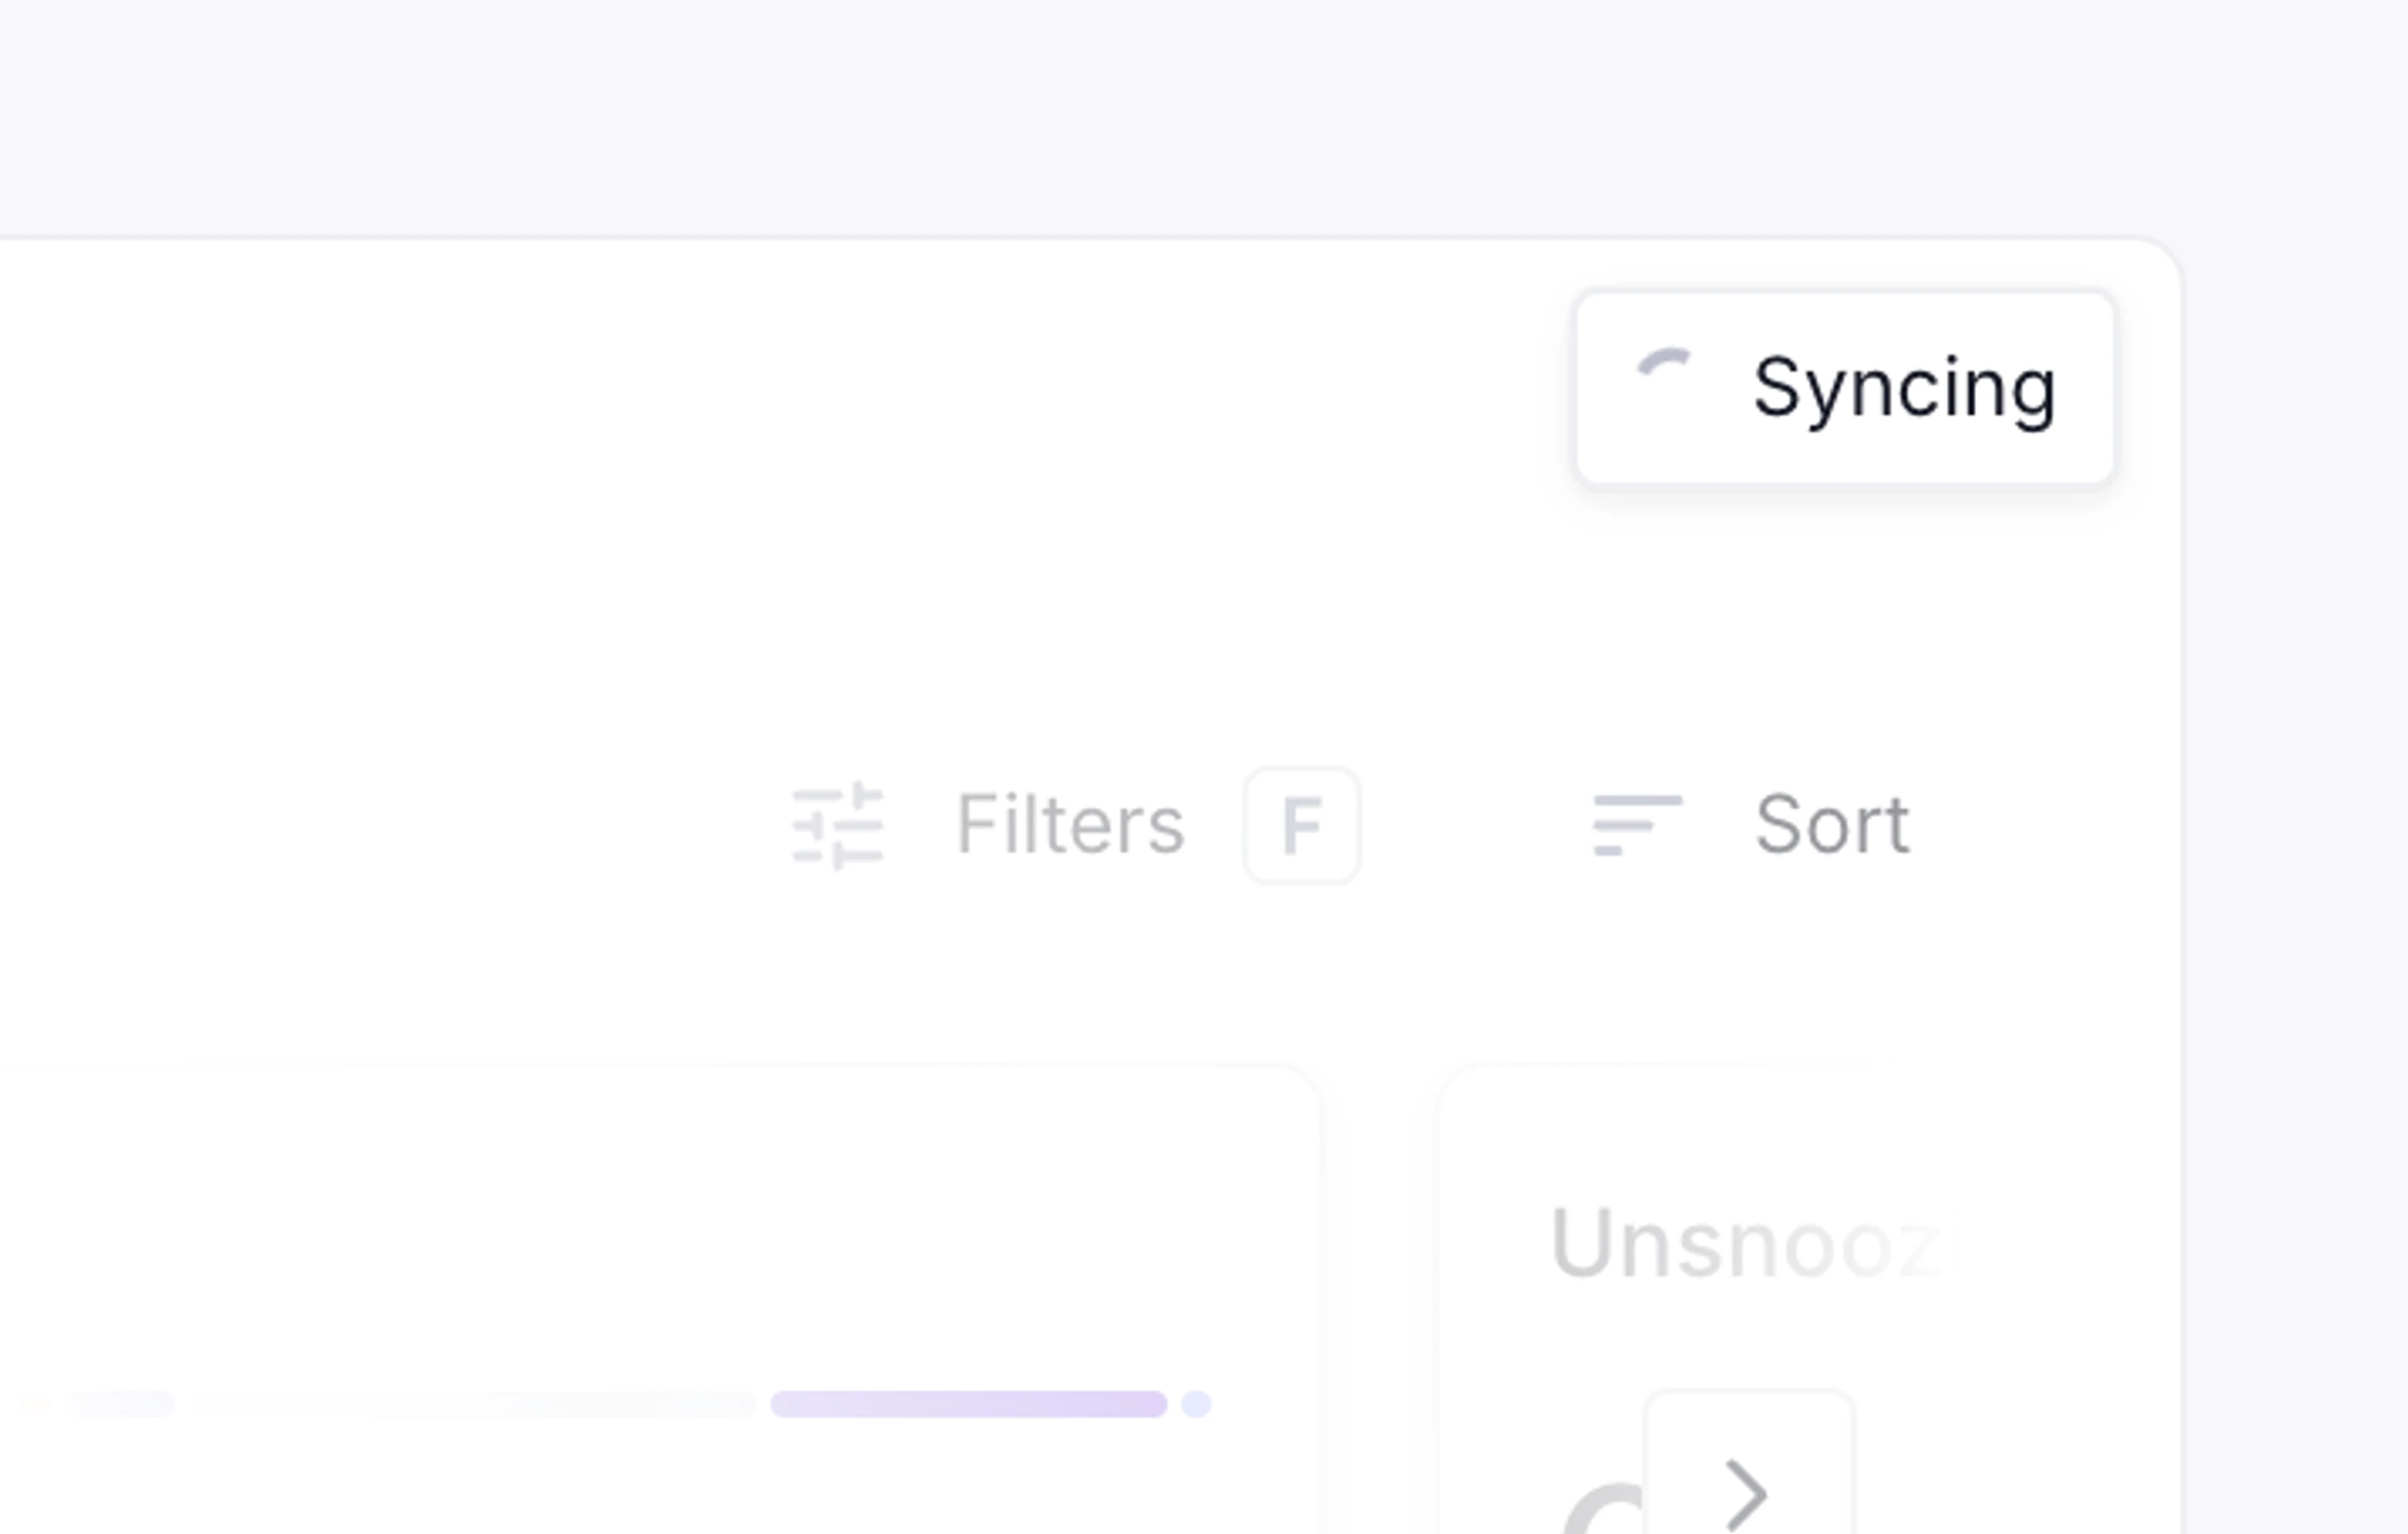The width and height of the screenshot is (2408, 1534).
Task: Click the word Syncing in the status pill
Action: click(1904, 388)
